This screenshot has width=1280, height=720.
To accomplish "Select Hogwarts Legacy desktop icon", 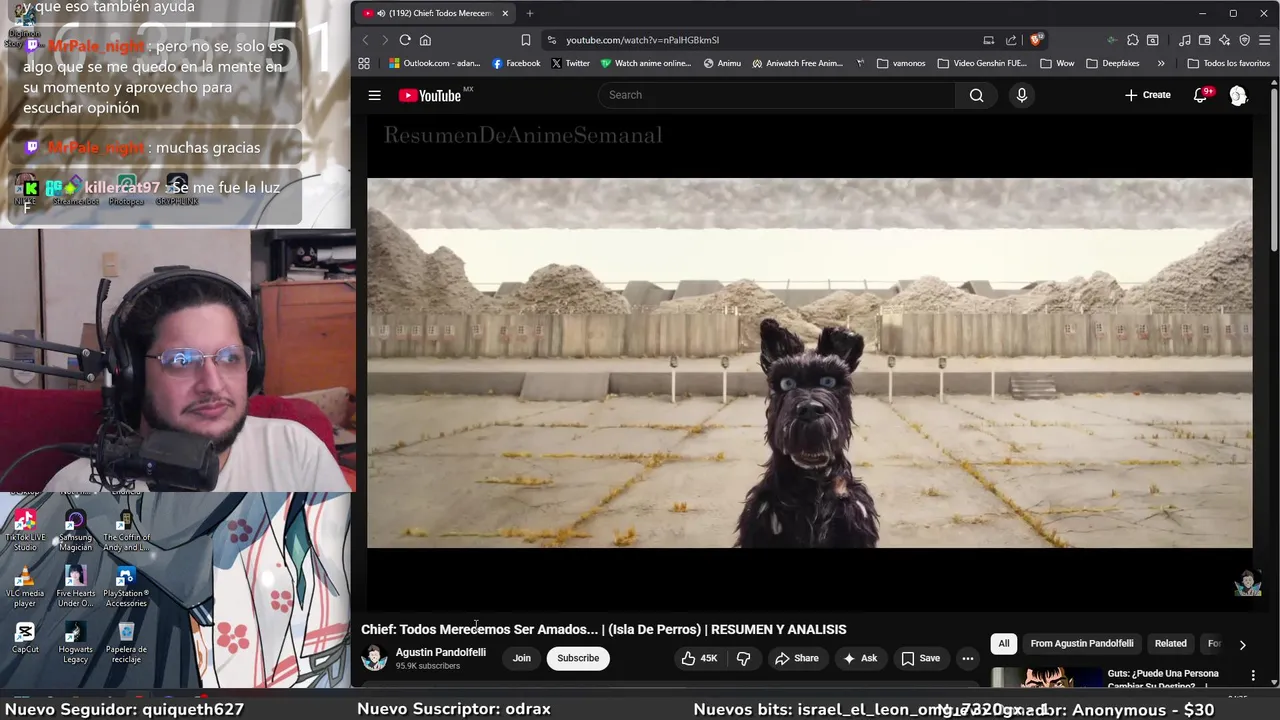I will 75,642.
